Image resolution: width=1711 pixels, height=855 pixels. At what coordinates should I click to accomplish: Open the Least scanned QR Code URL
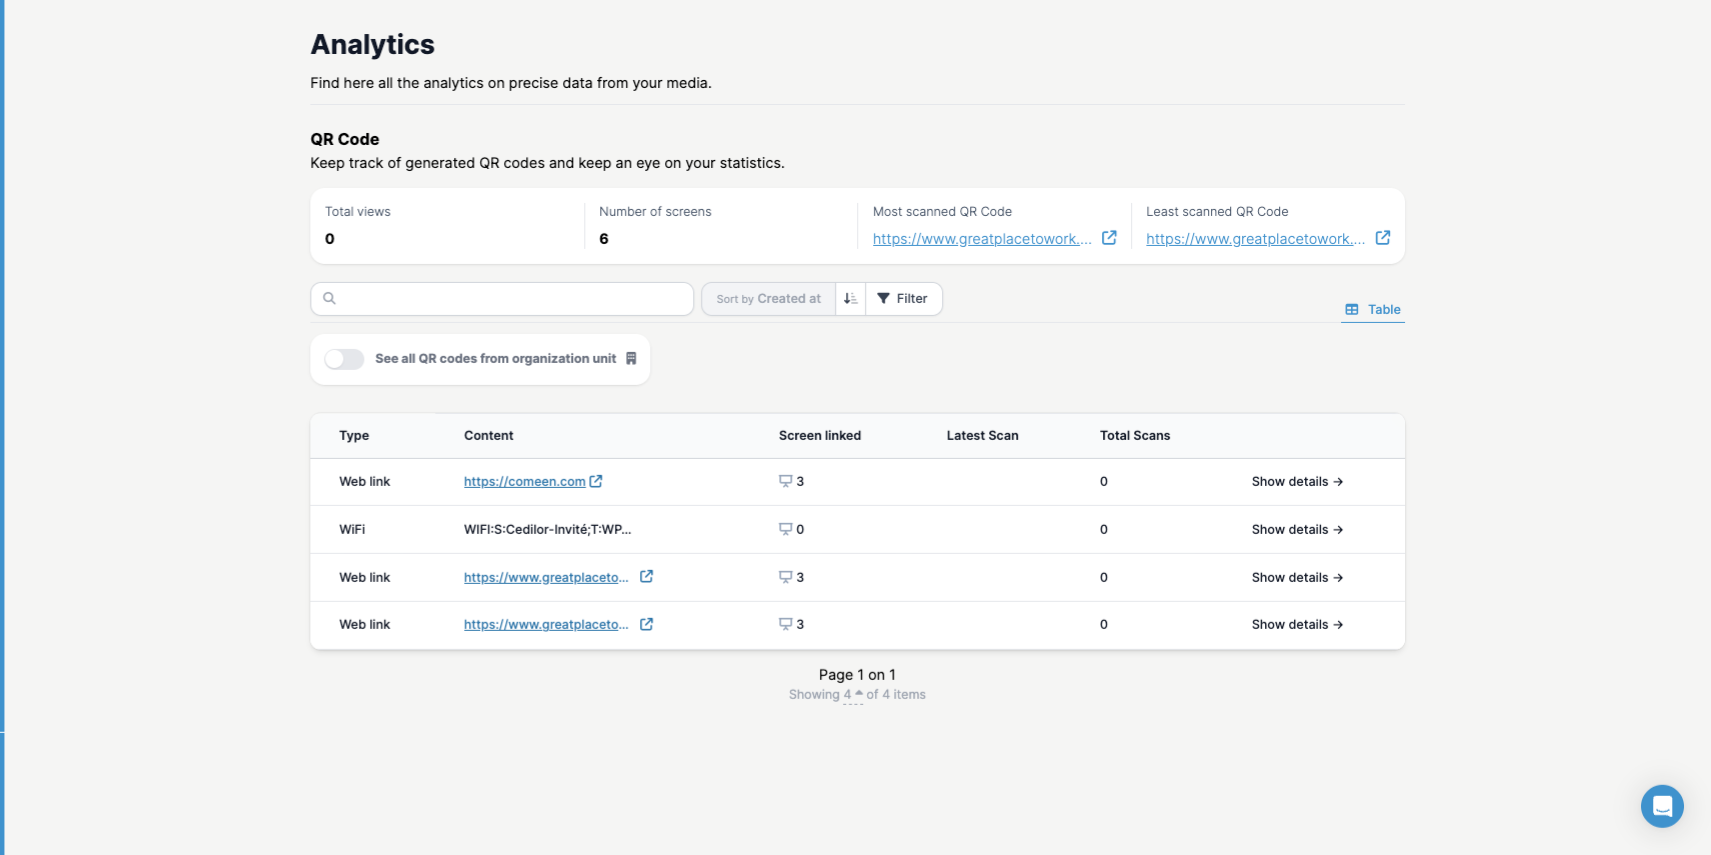pos(1255,239)
